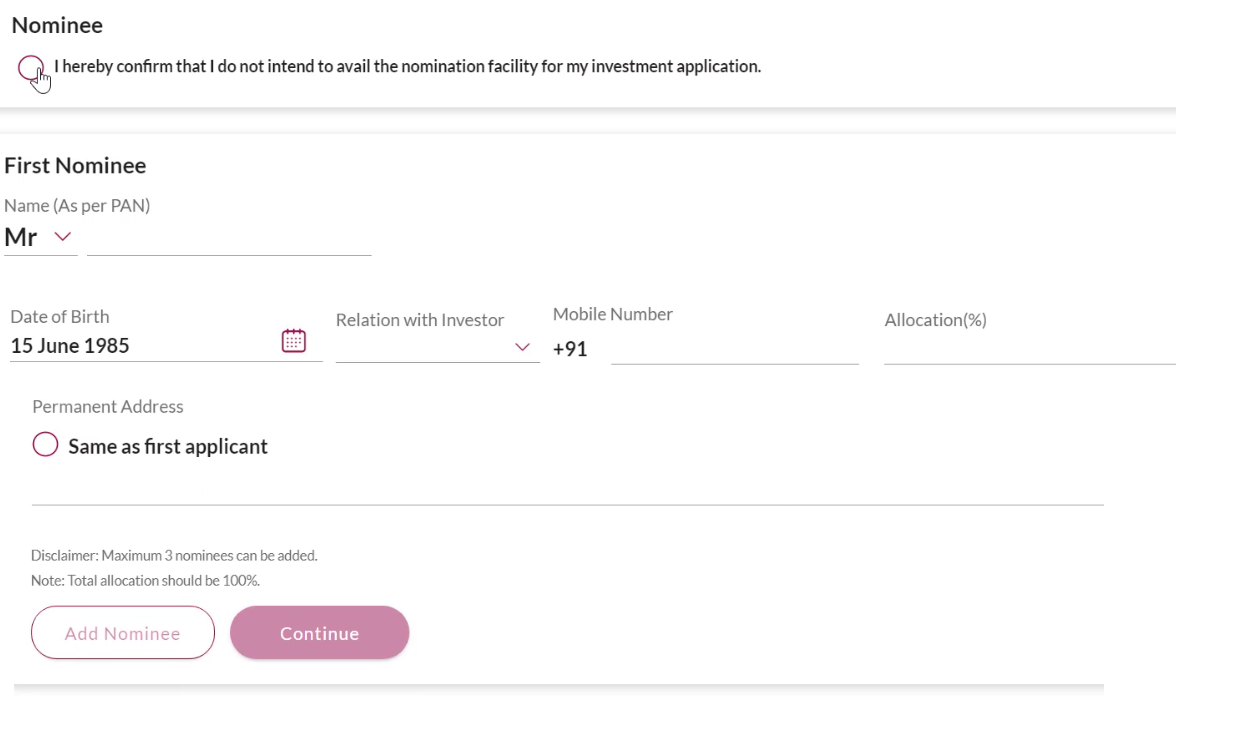Screen dimensions: 1248x756
Task: Open the Relation with Investor dropdown
Action: point(437,348)
